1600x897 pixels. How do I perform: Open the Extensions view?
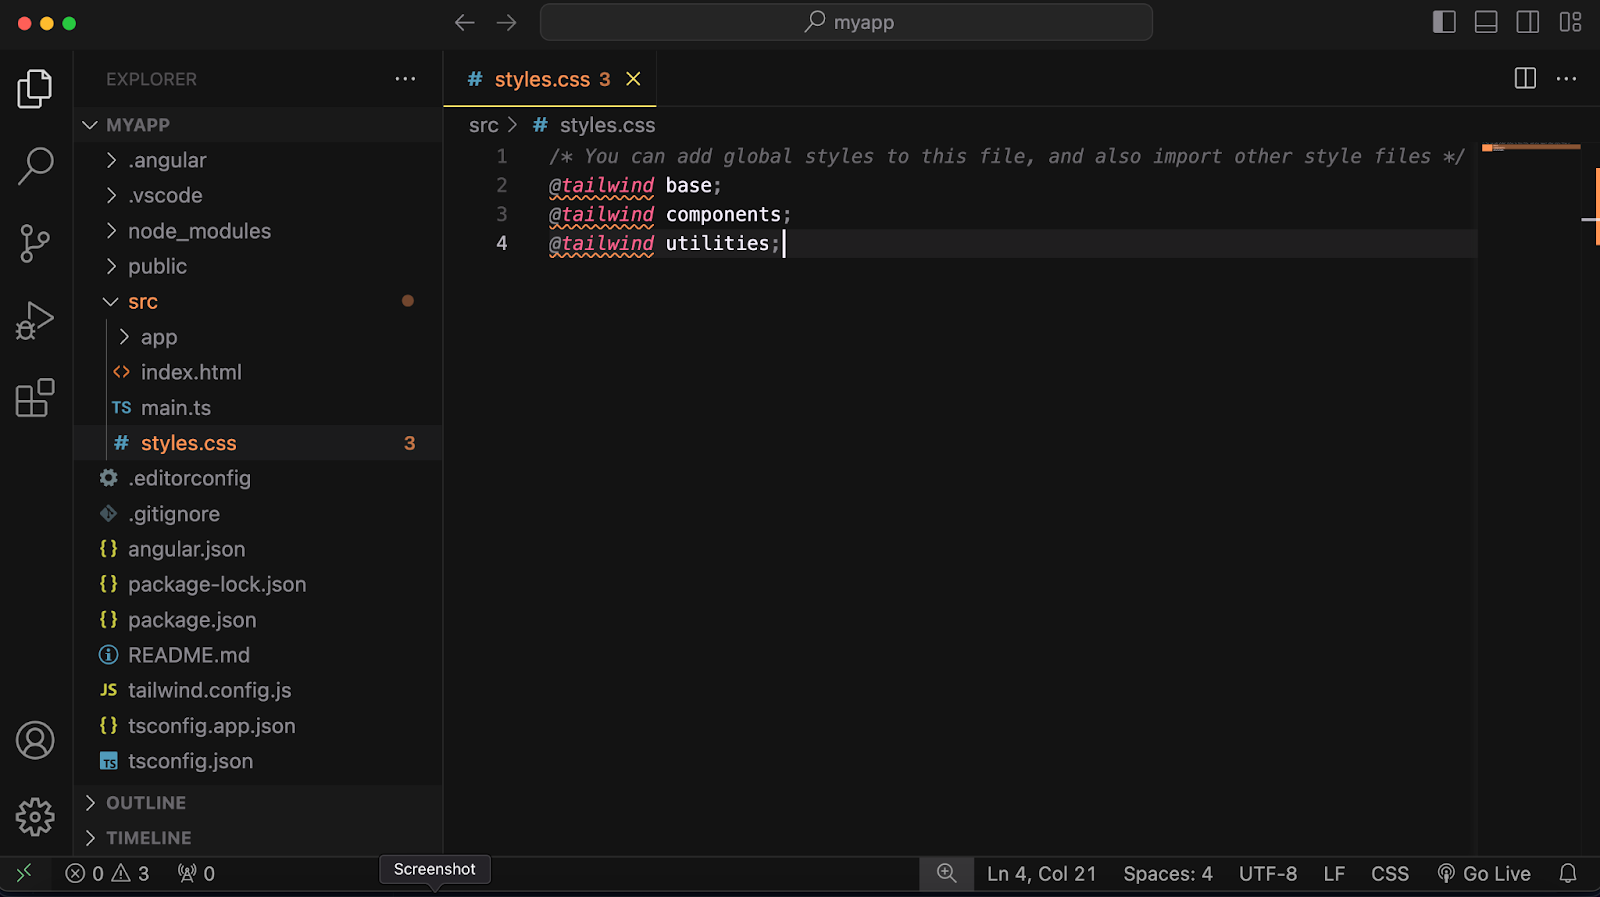35,398
